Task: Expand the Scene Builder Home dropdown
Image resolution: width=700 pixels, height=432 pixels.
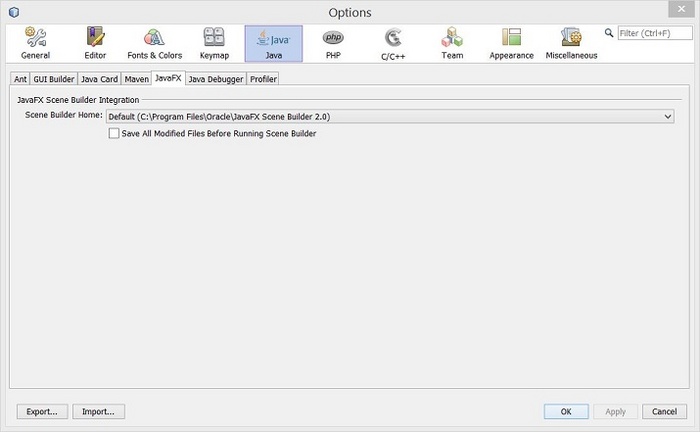Action: pyautogui.click(x=667, y=116)
